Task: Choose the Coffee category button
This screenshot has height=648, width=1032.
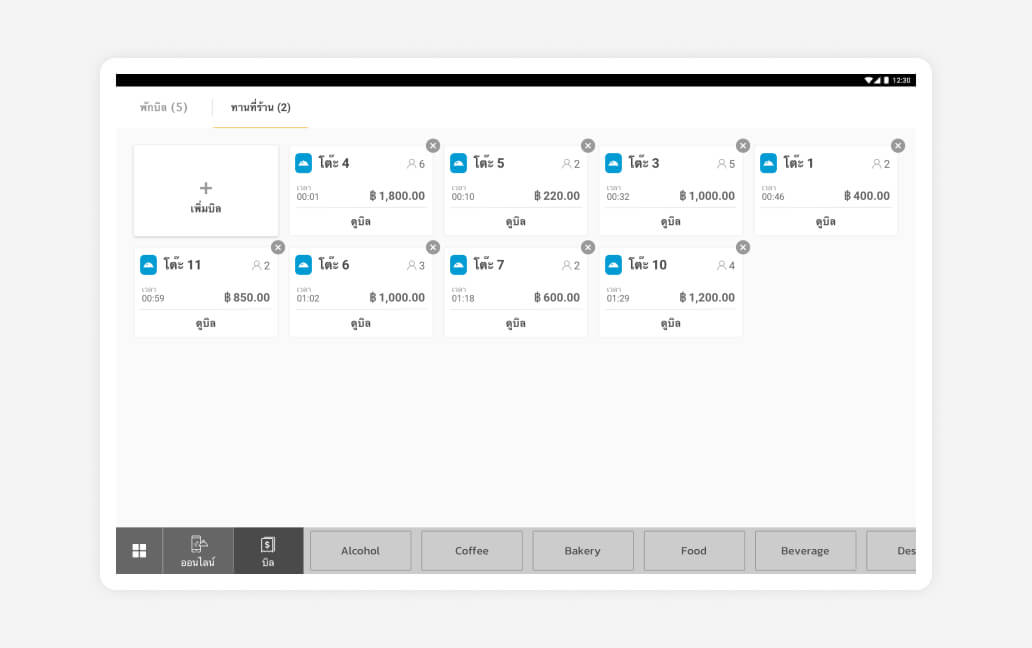Action: point(472,551)
